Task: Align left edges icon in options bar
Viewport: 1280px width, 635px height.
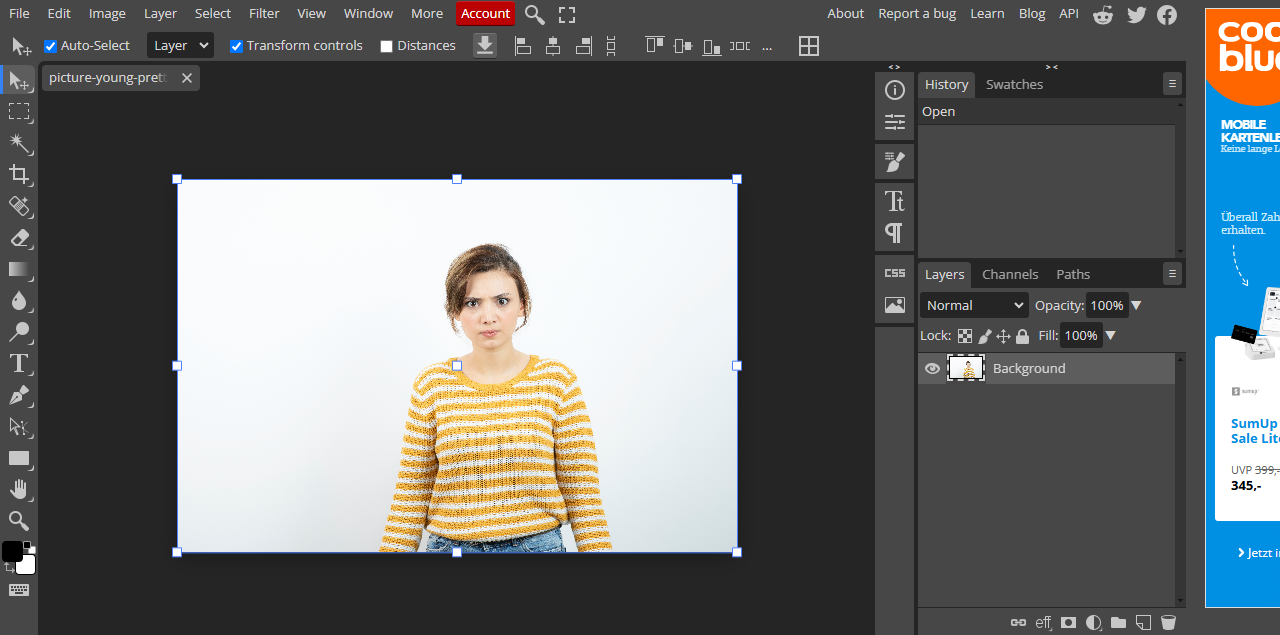Action: pos(522,46)
